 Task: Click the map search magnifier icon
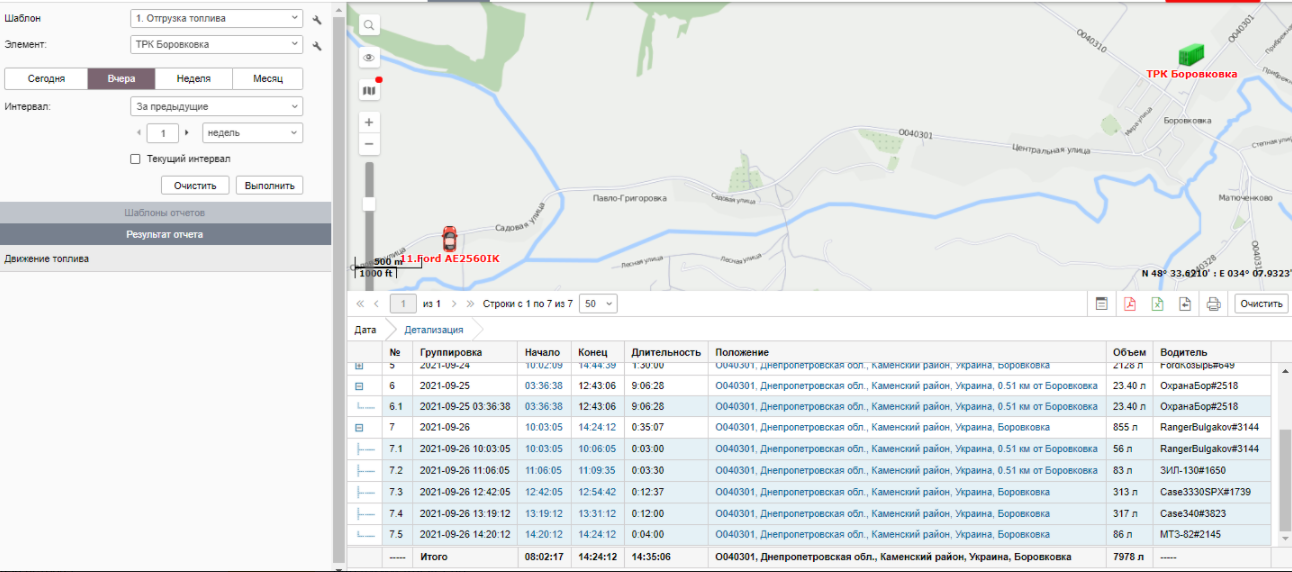pos(369,26)
